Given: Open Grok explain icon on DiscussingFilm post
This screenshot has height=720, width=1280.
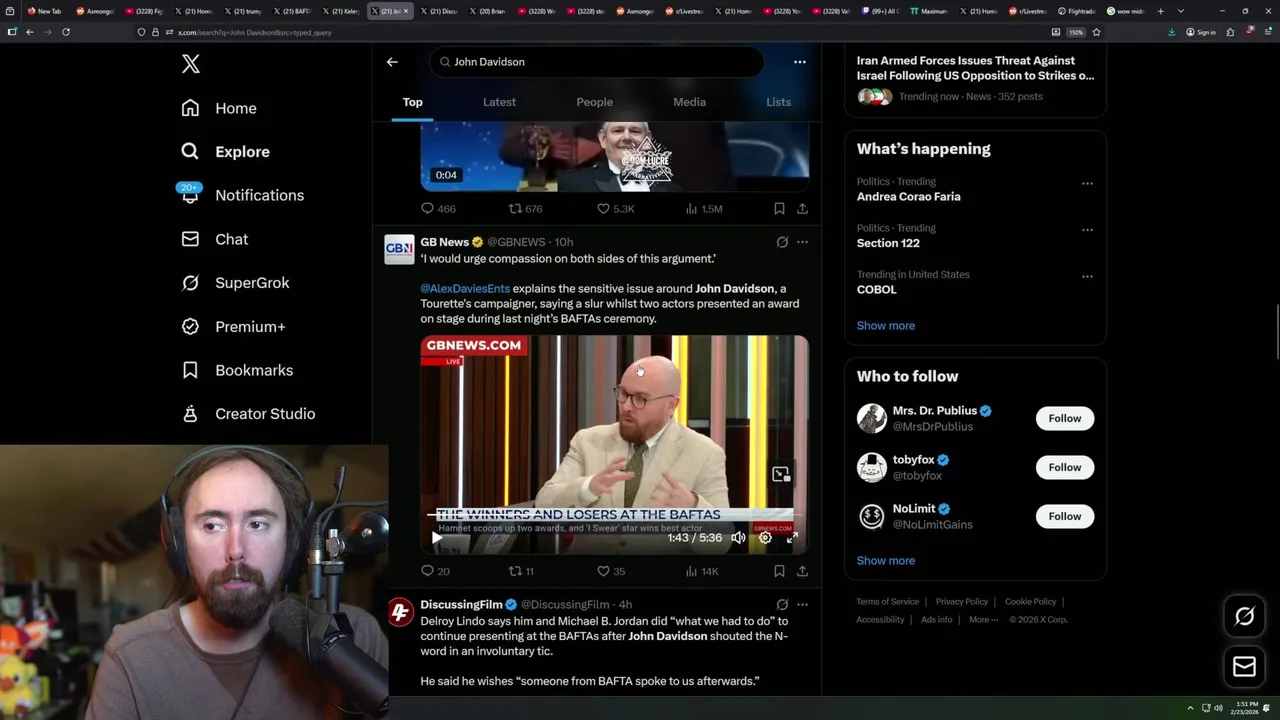Looking at the screenshot, I should click(782, 605).
